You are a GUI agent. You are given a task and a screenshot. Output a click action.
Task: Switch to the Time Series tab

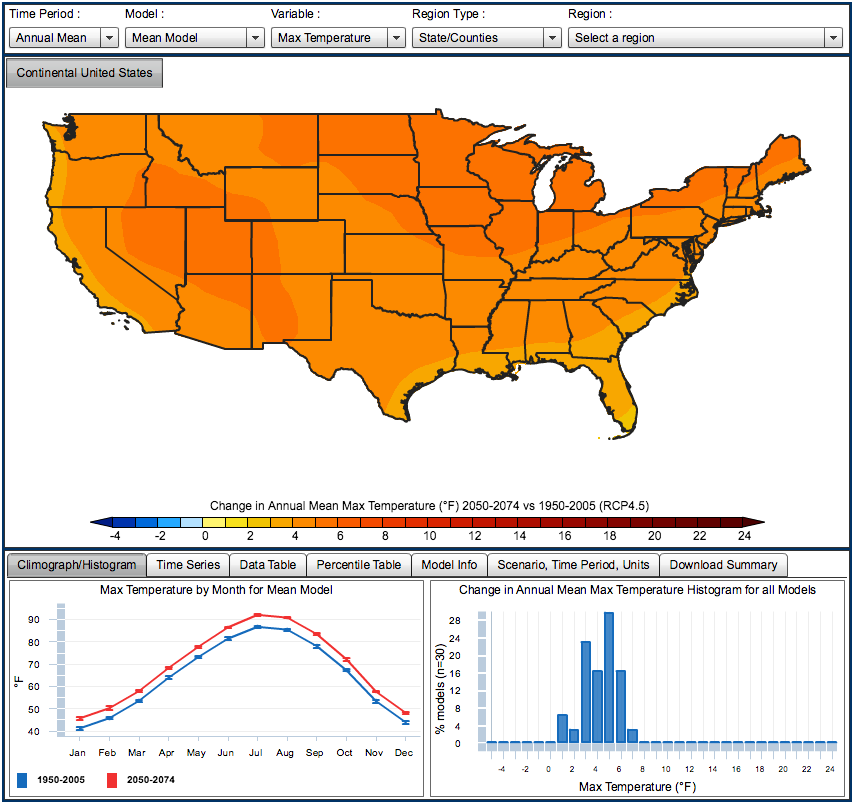188,565
